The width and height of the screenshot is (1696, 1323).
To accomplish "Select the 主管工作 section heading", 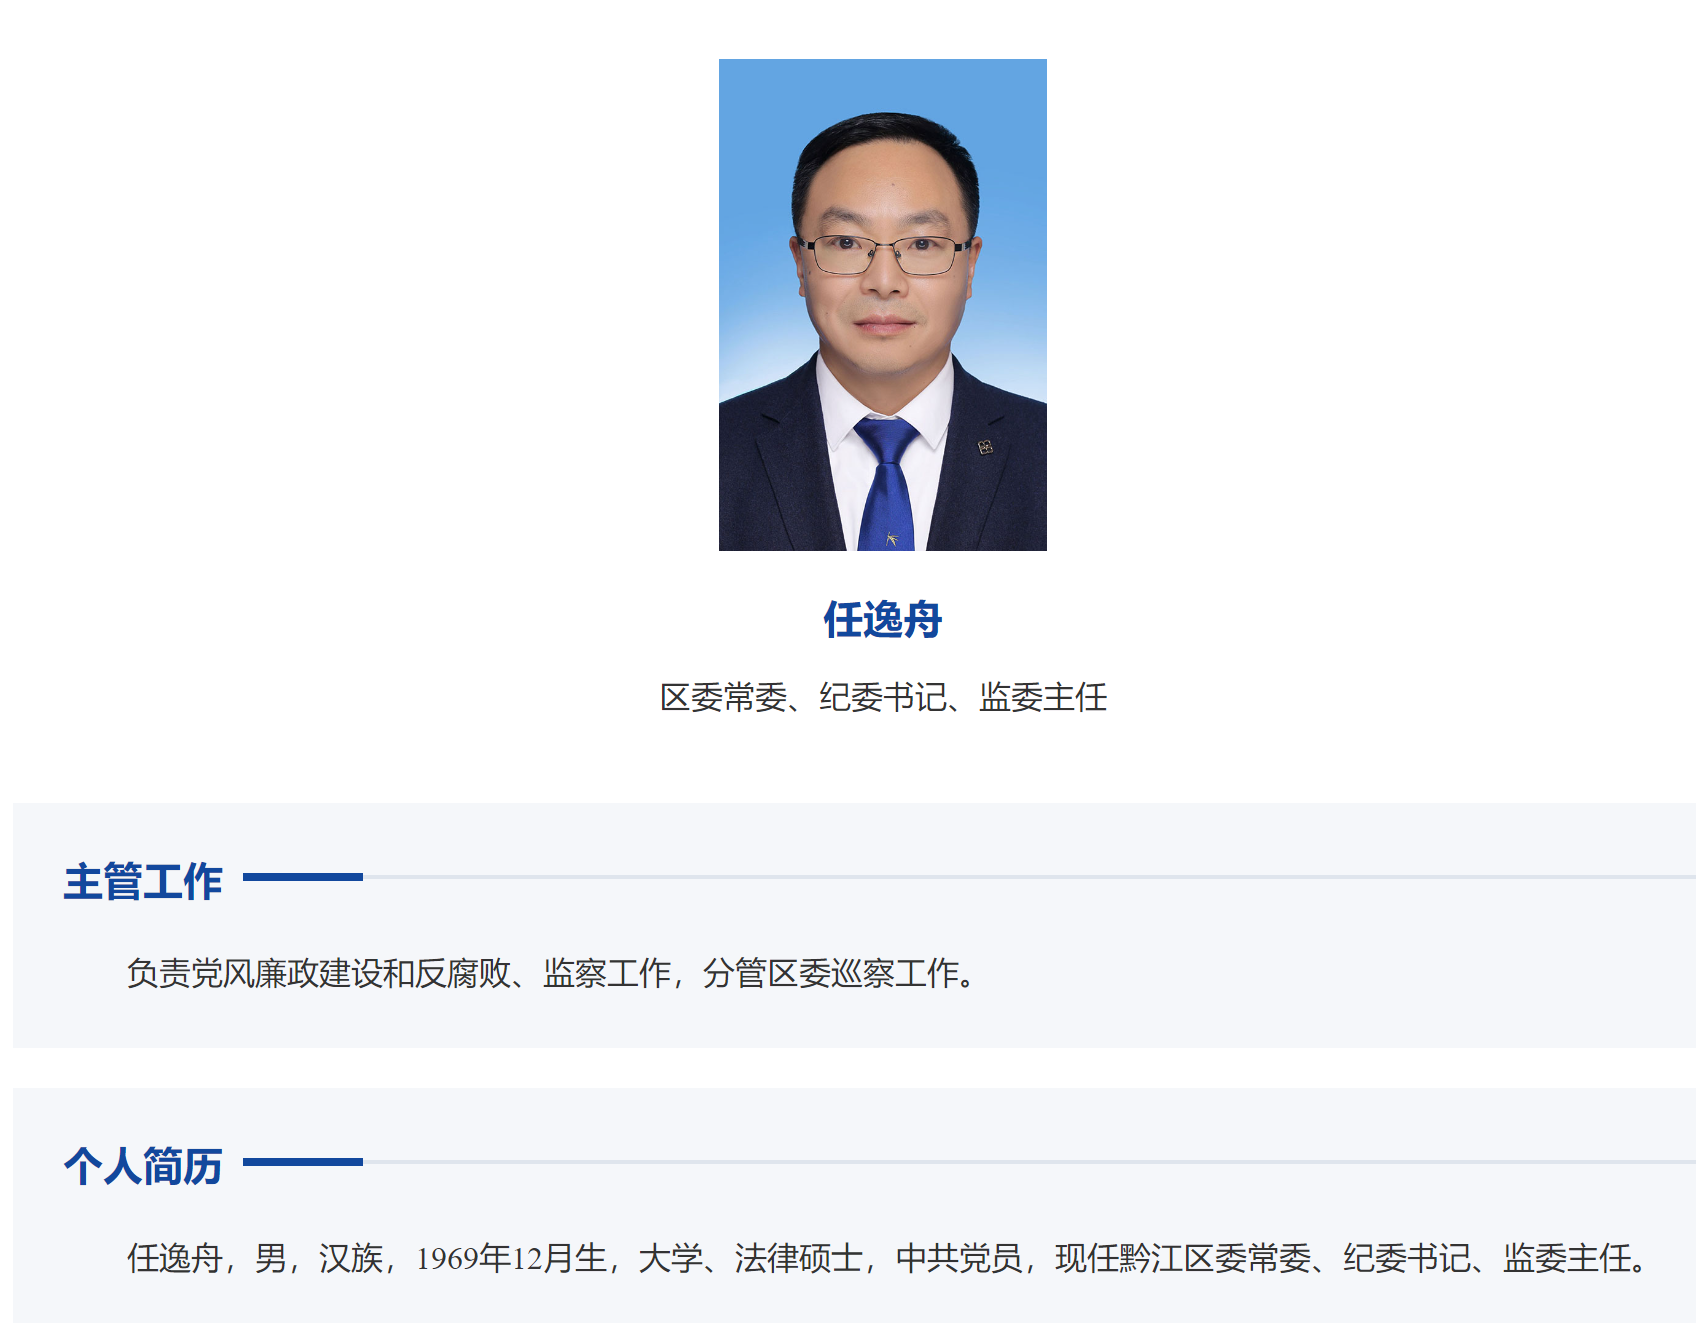I will pyautogui.click(x=143, y=882).
